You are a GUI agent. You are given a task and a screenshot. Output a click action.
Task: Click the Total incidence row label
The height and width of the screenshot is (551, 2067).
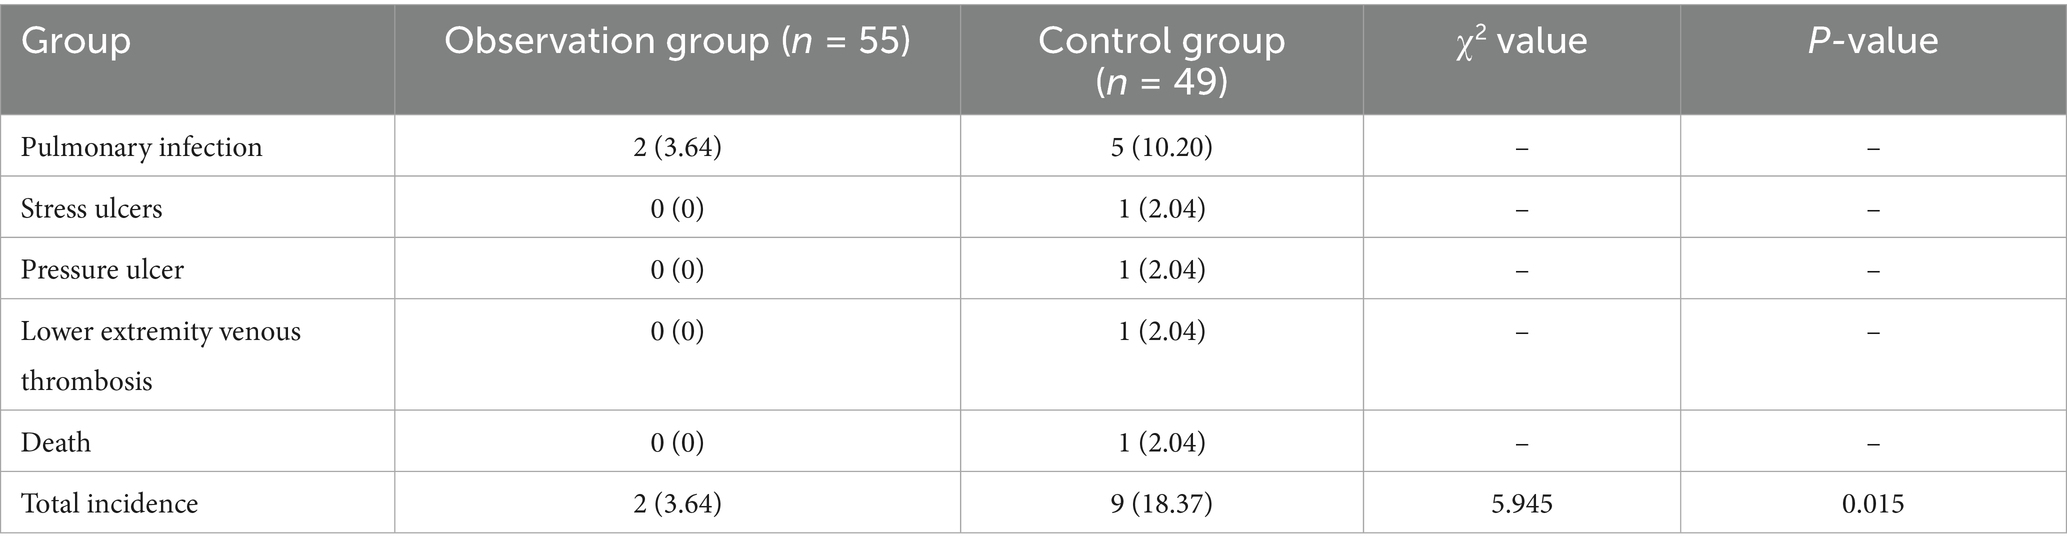point(109,503)
